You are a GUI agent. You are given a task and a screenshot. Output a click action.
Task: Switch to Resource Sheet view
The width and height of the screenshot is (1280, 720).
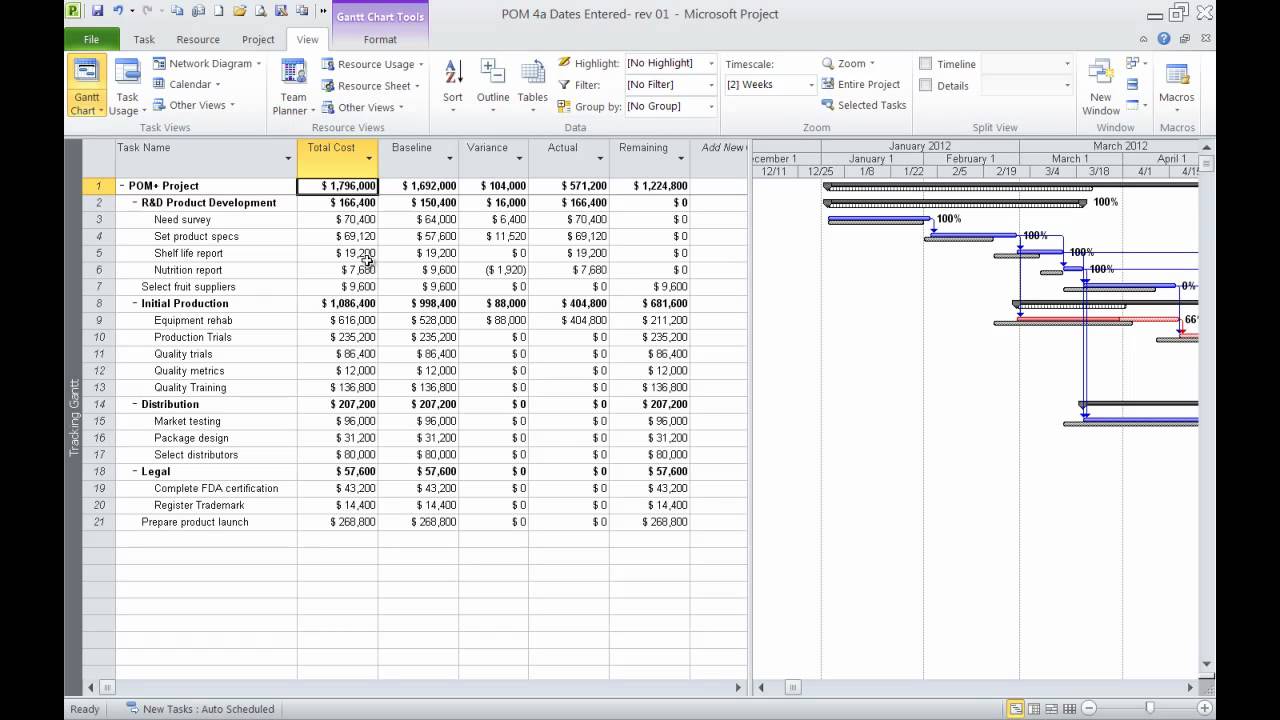pos(370,86)
